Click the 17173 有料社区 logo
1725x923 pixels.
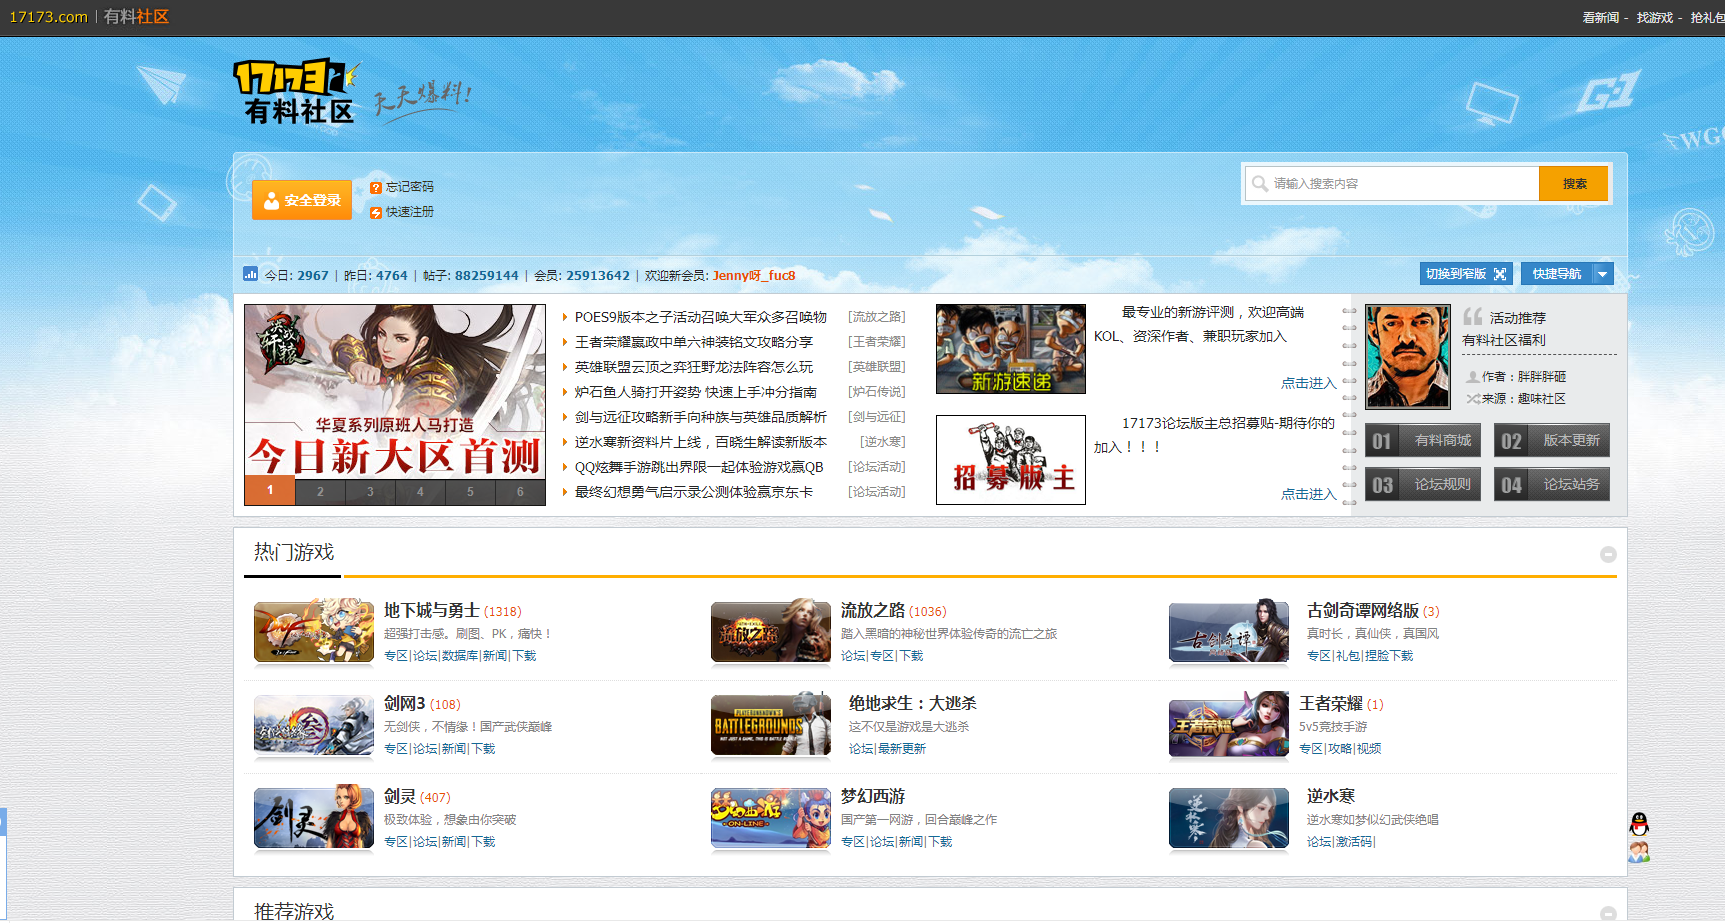click(296, 91)
